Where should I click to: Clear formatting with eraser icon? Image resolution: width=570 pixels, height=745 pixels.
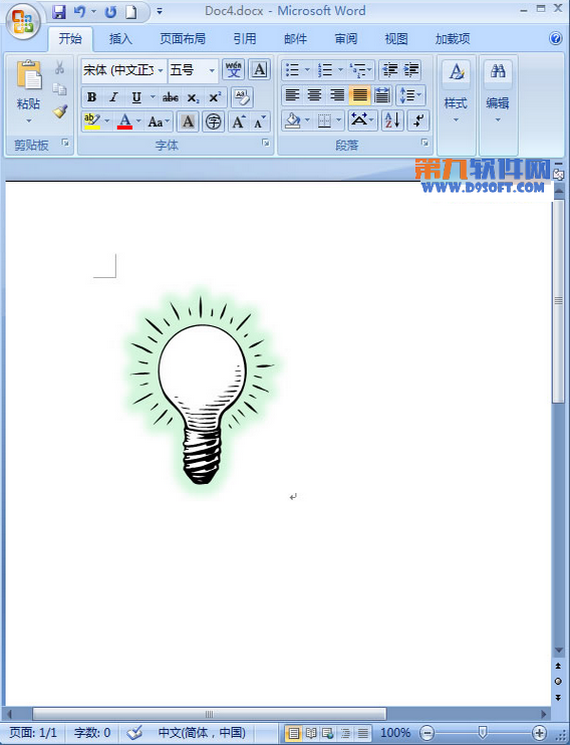(242, 97)
